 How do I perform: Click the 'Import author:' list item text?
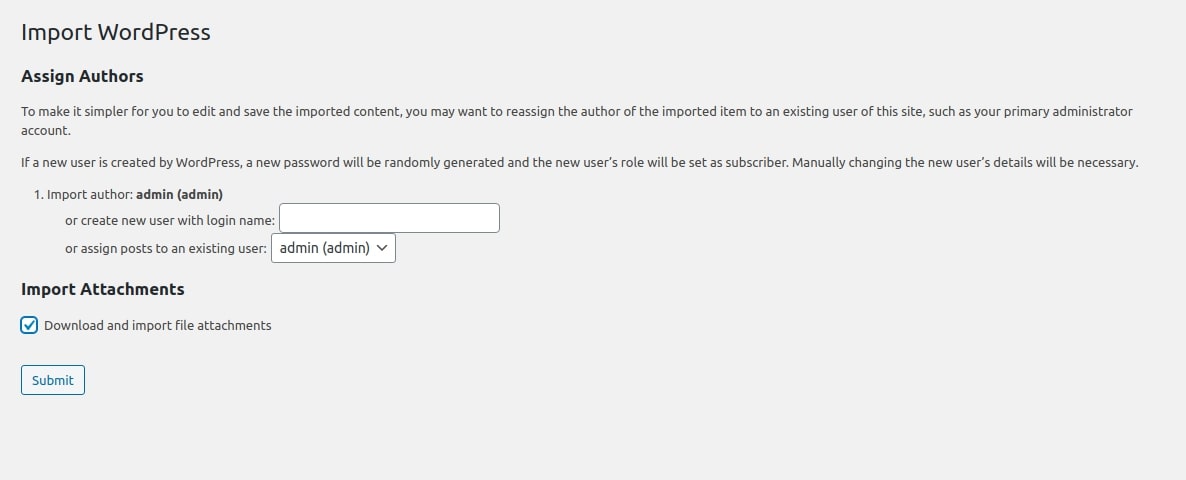90,194
